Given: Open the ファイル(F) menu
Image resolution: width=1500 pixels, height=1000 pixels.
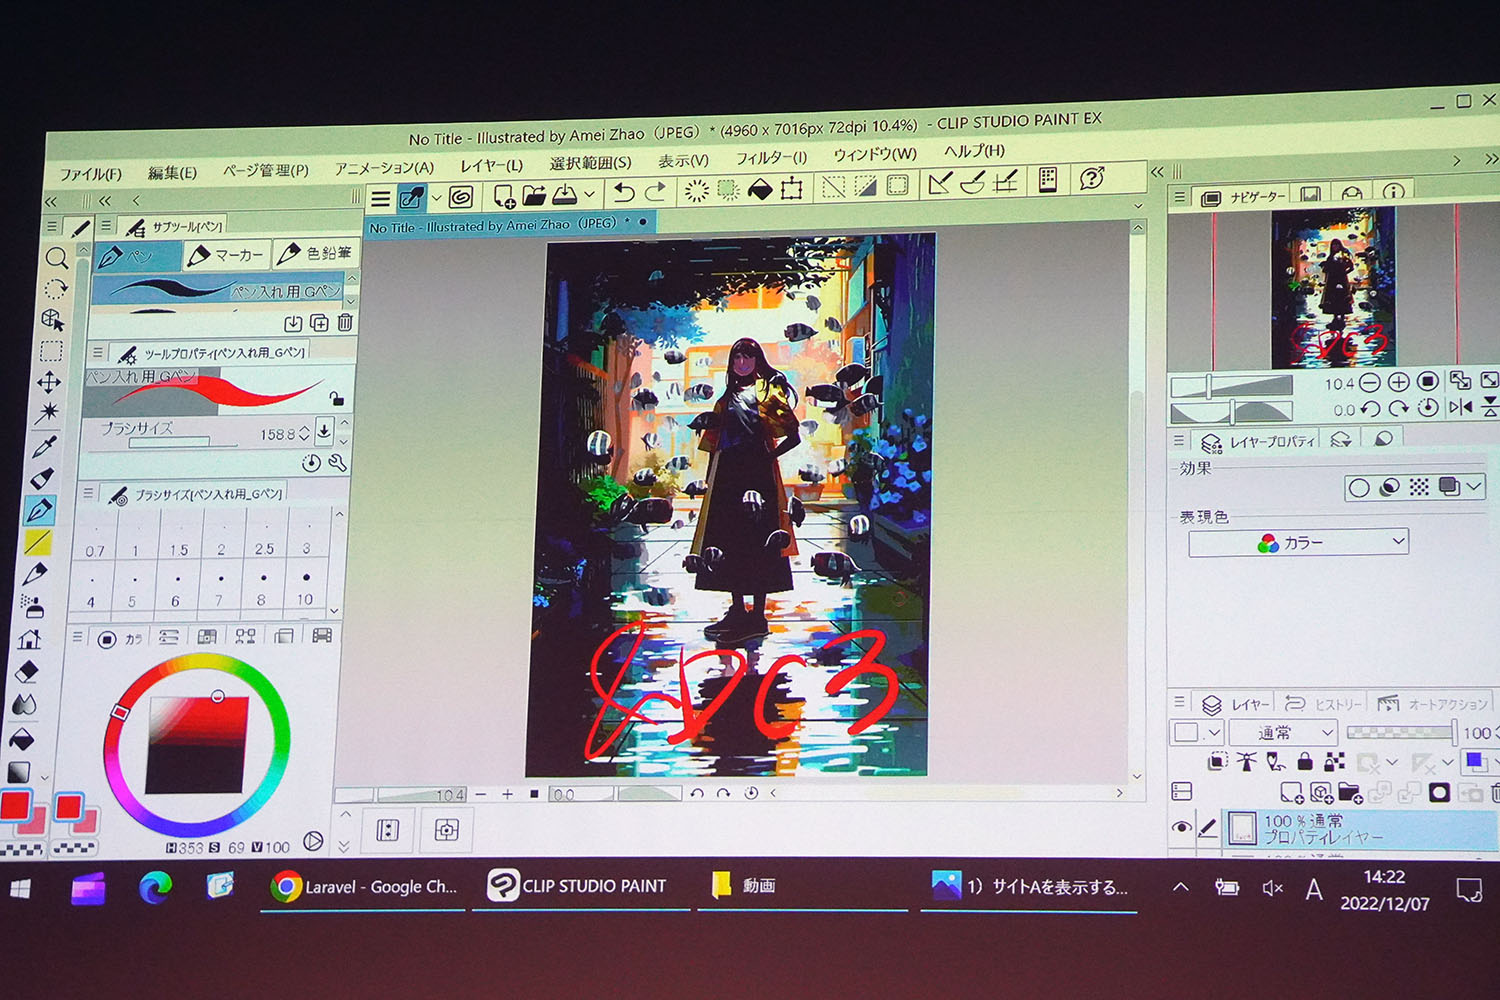Looking at the screenshot, I should click(90, 175).
